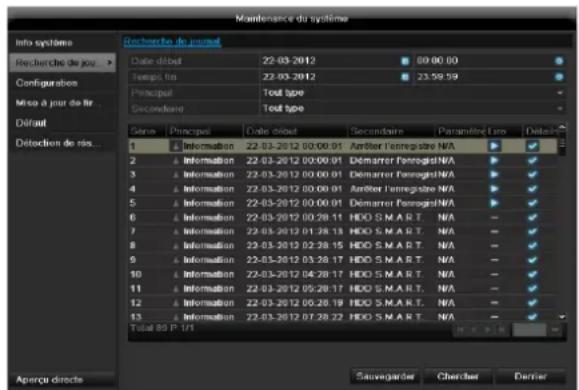Click clock icon beside 23:59:59 time
Image resolution: width=579 pixels, height=390 pixels.
click(559, 77)
